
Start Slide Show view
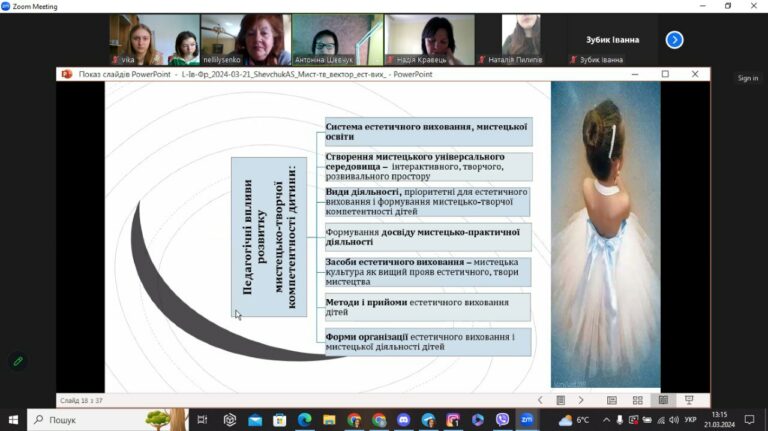[689, 400]
